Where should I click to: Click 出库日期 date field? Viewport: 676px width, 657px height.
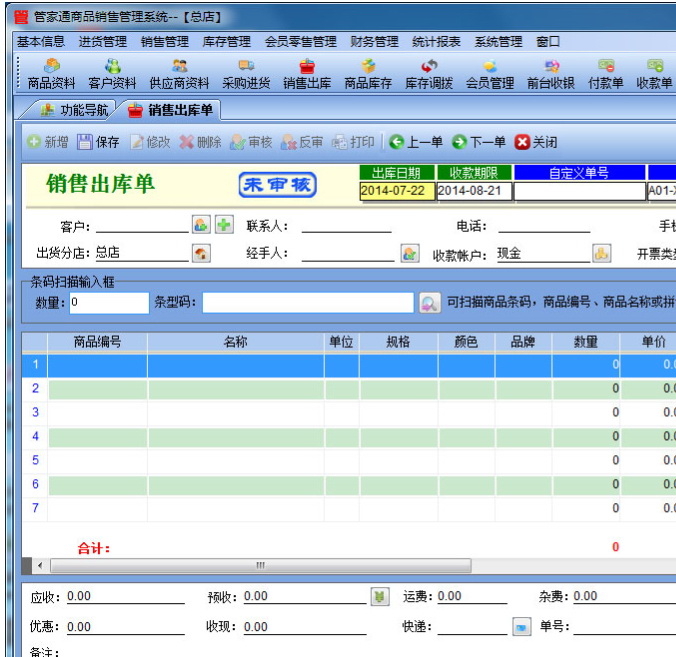[x=397, y=191]
